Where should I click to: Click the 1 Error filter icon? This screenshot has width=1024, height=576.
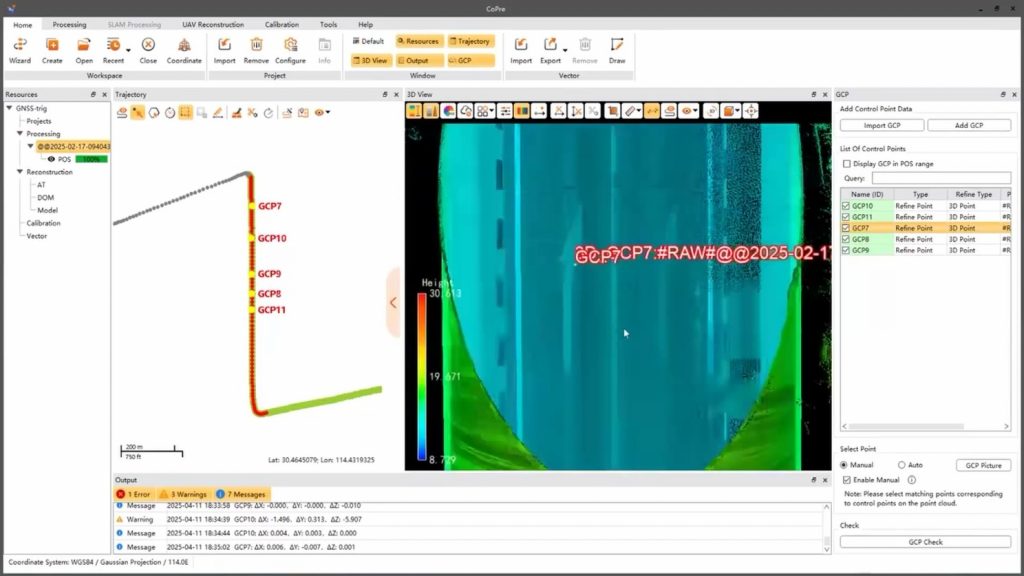point(121,494)
